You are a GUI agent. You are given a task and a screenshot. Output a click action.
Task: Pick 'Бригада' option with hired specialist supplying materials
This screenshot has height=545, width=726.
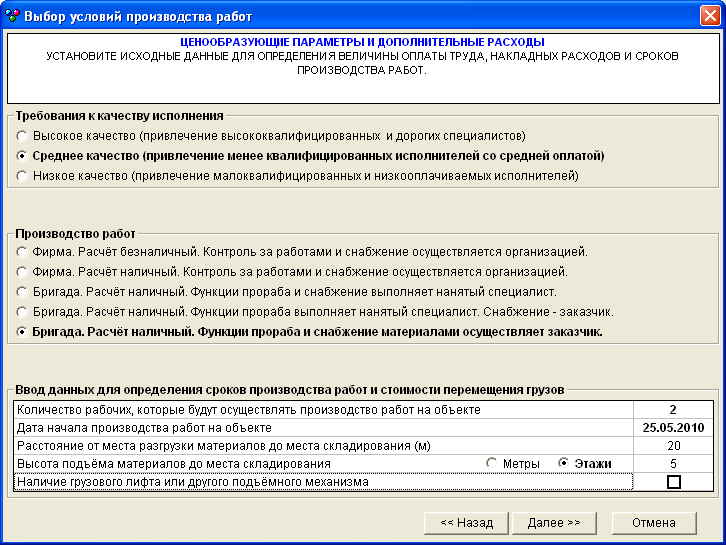coord(23,291)
